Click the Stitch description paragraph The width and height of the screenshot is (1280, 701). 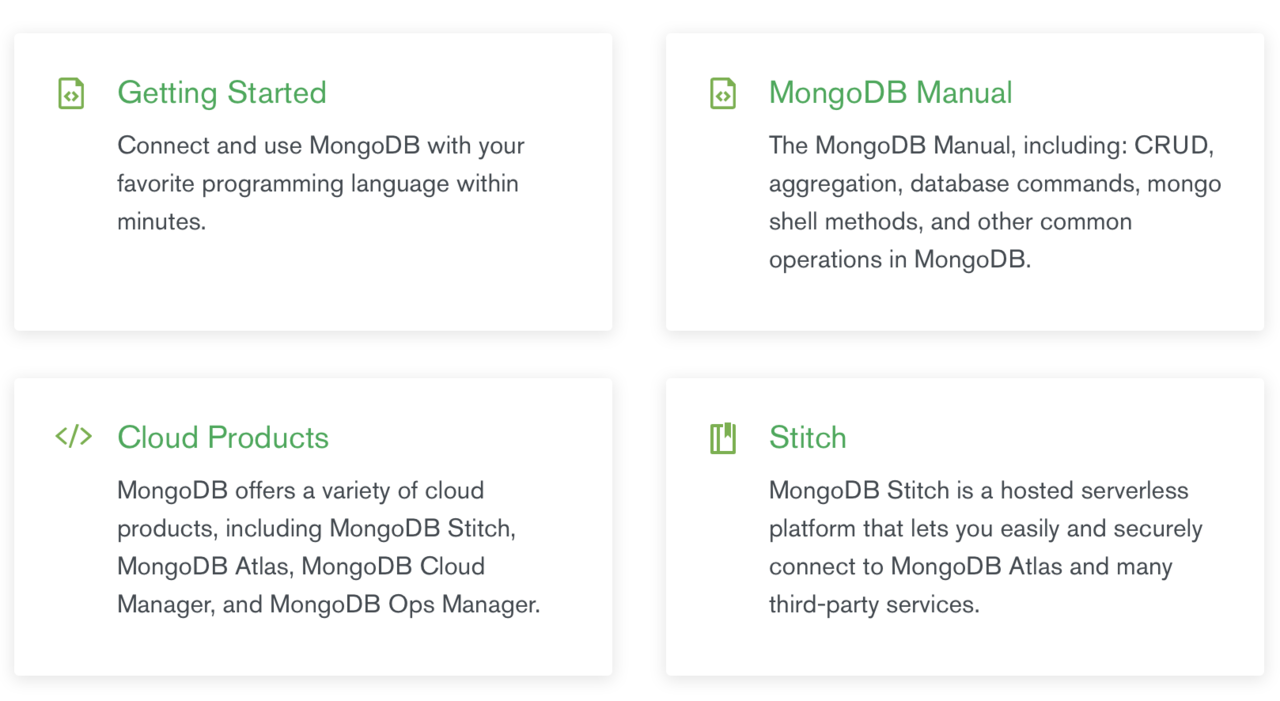pos(985,548)
